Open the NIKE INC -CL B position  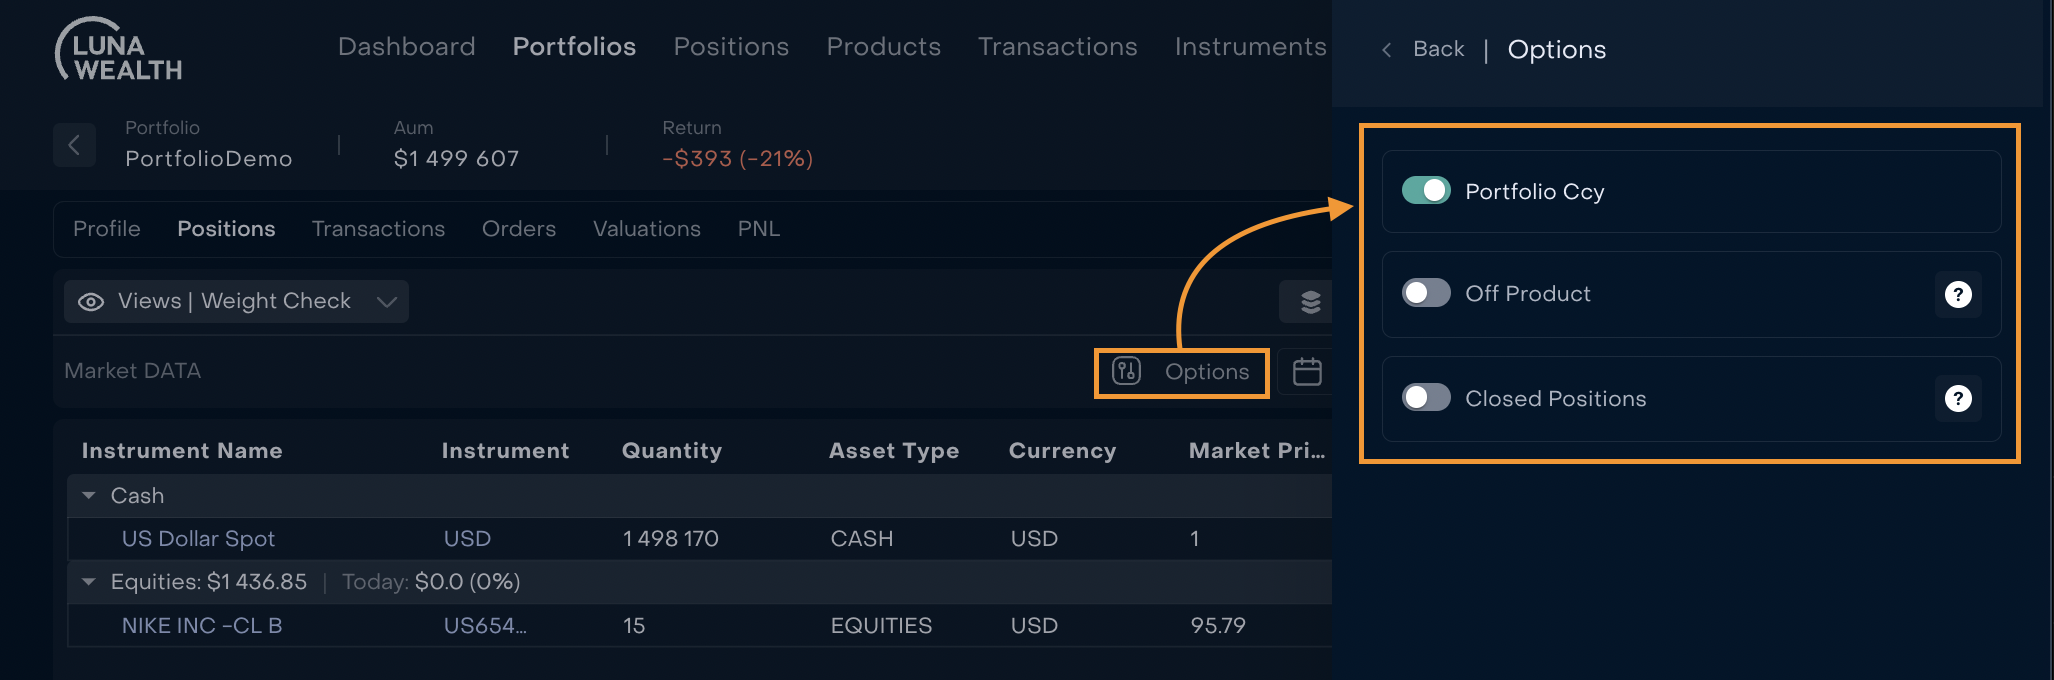202,626
